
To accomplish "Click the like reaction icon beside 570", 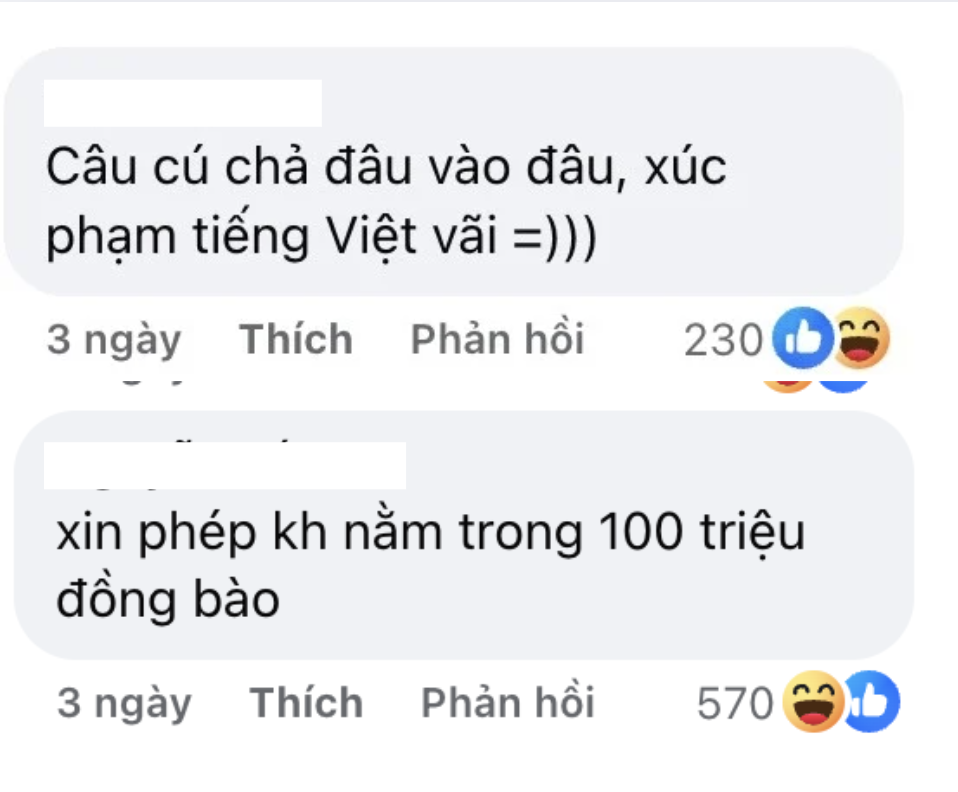I will tap(871, 702).
